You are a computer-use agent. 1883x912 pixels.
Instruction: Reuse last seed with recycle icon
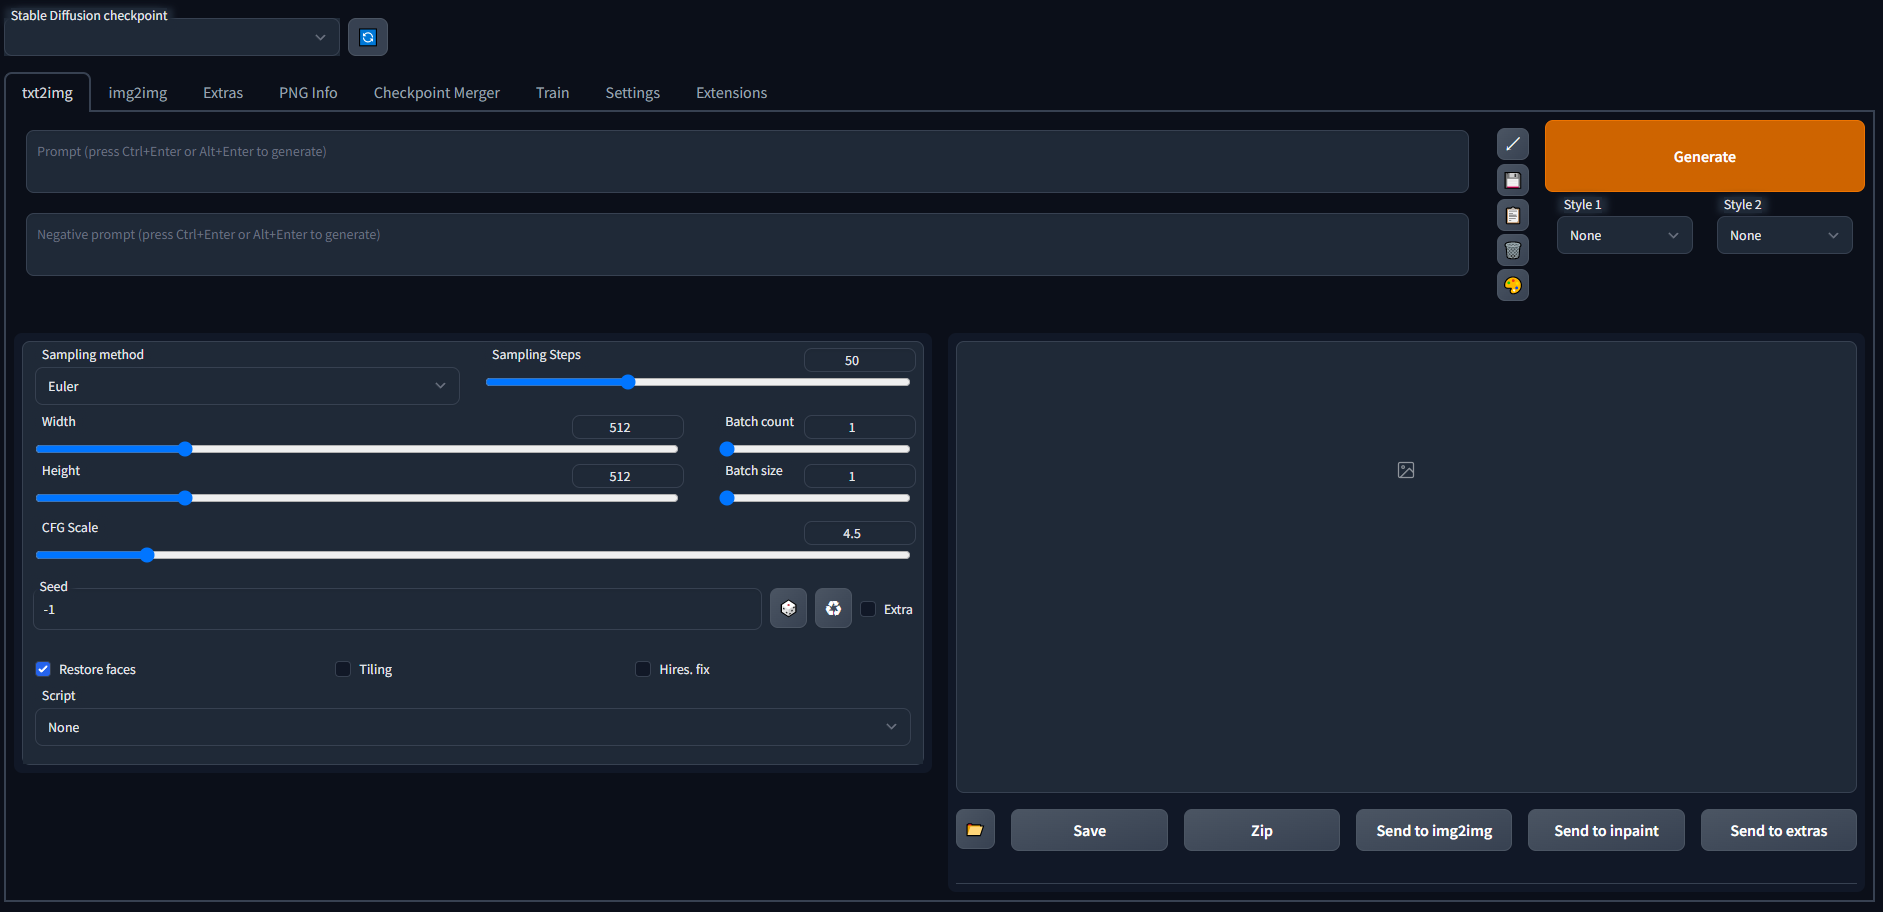833,608
